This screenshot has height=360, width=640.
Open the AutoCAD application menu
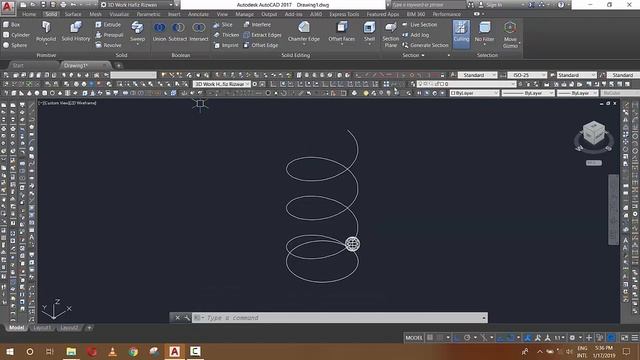point(7,7)
